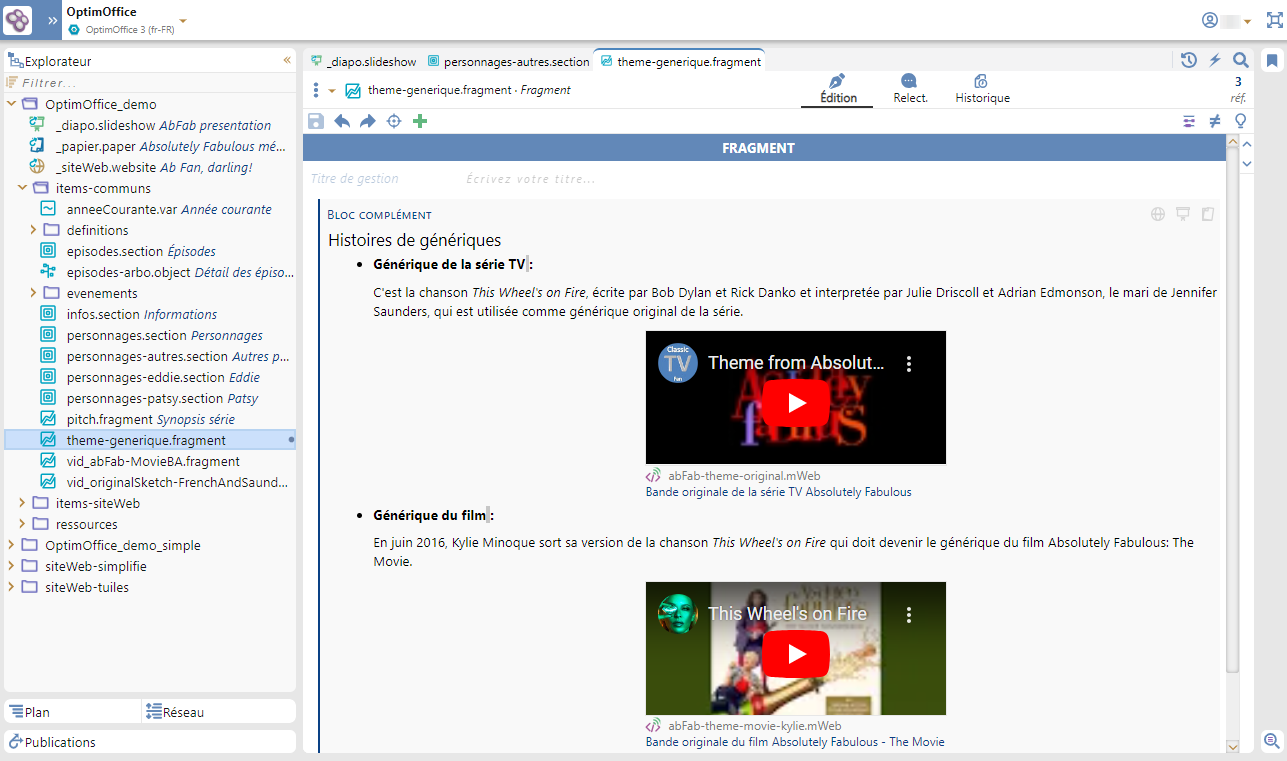Open the search magnifier icon

(x=1241, y=60)
